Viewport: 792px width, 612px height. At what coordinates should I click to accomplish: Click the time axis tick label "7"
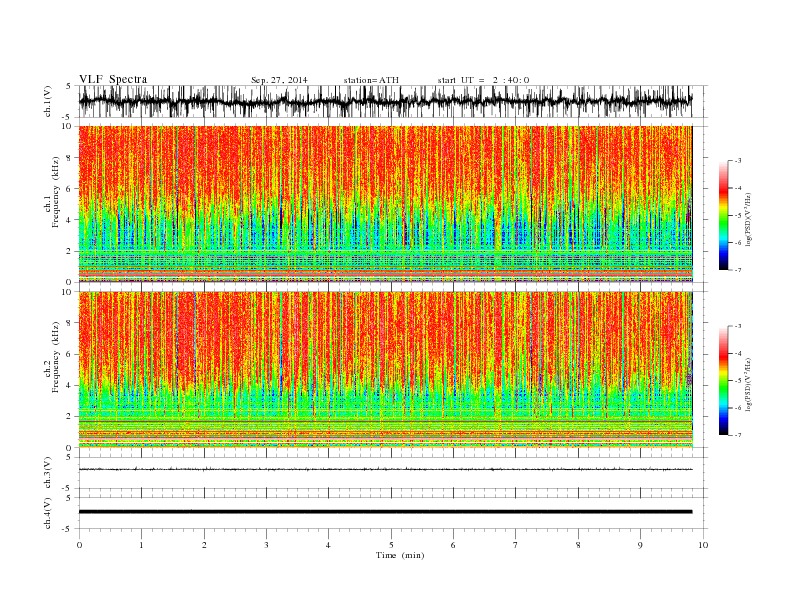(x=516, y=545)
